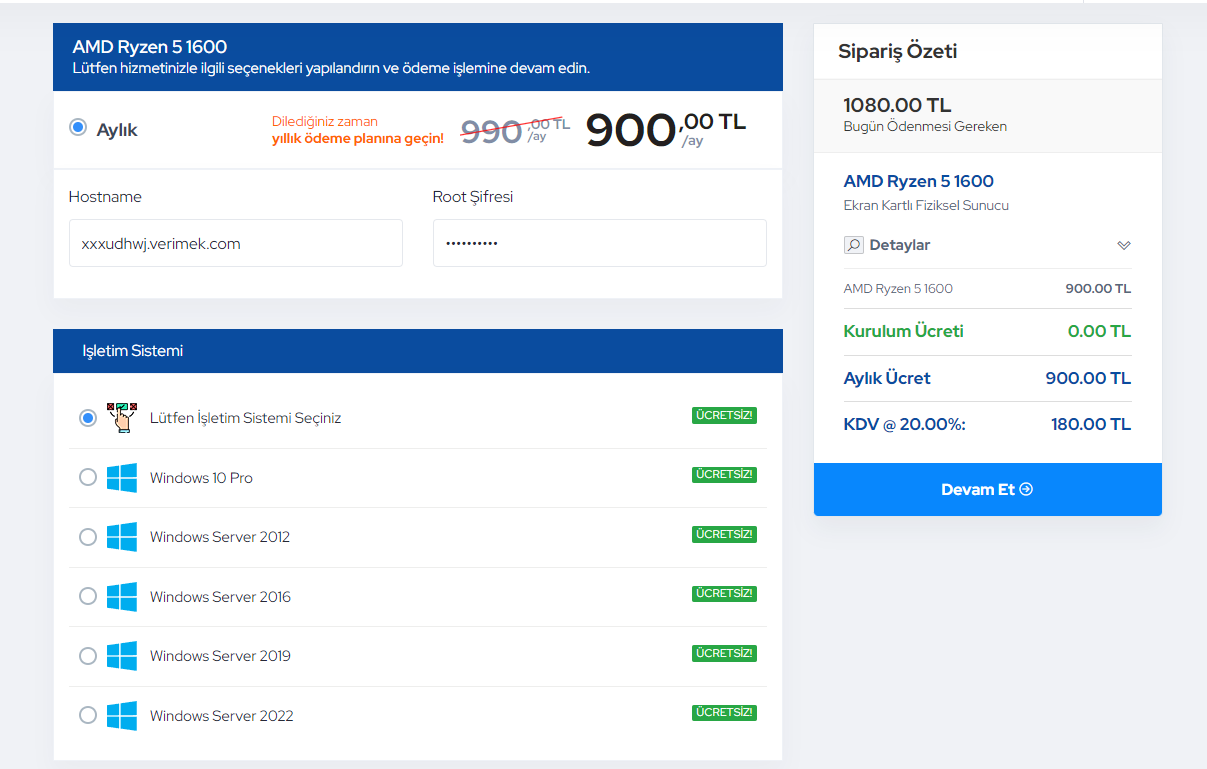Click the ÜCRETSİZ badge for Windows Server 2016
The width and height of the screenshot is (1207, 769).
click(x=724, y=594)
